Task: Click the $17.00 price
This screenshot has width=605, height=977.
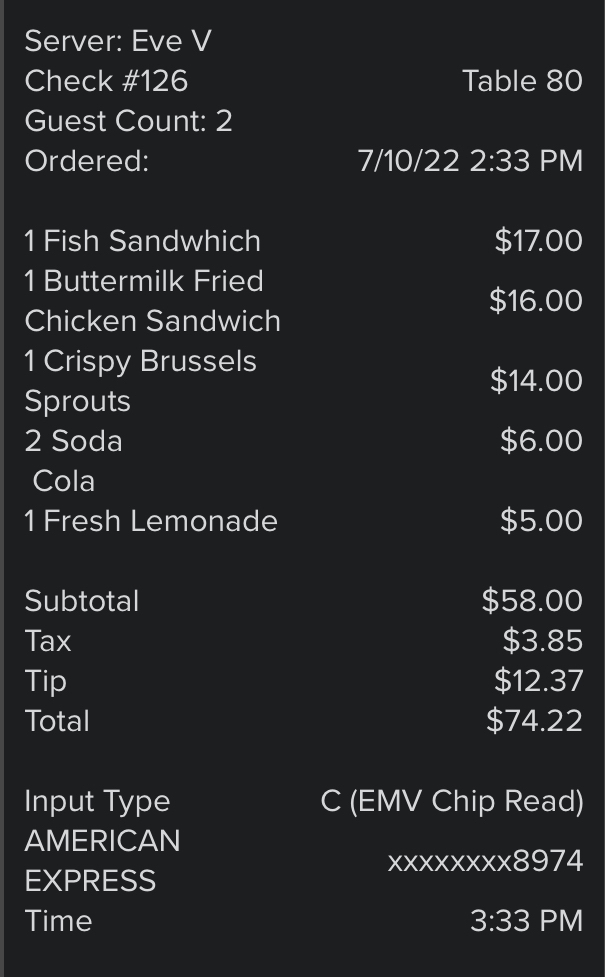Action: tap(539, 241)
